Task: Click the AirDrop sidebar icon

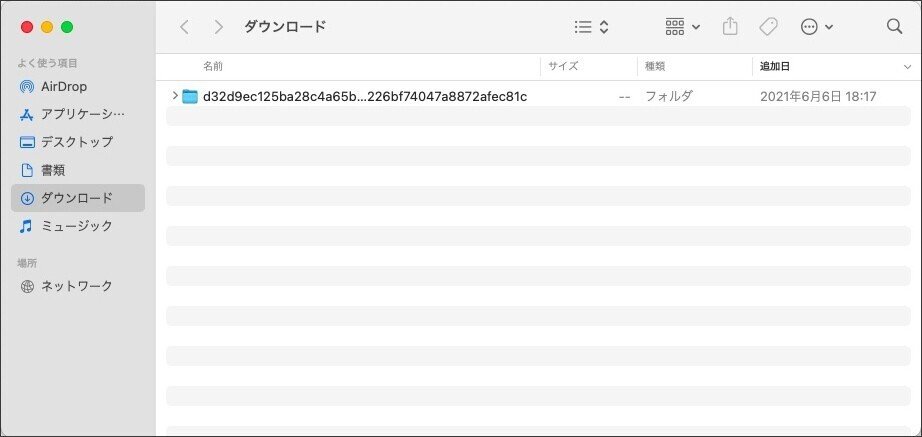Action: click(26, 87)
